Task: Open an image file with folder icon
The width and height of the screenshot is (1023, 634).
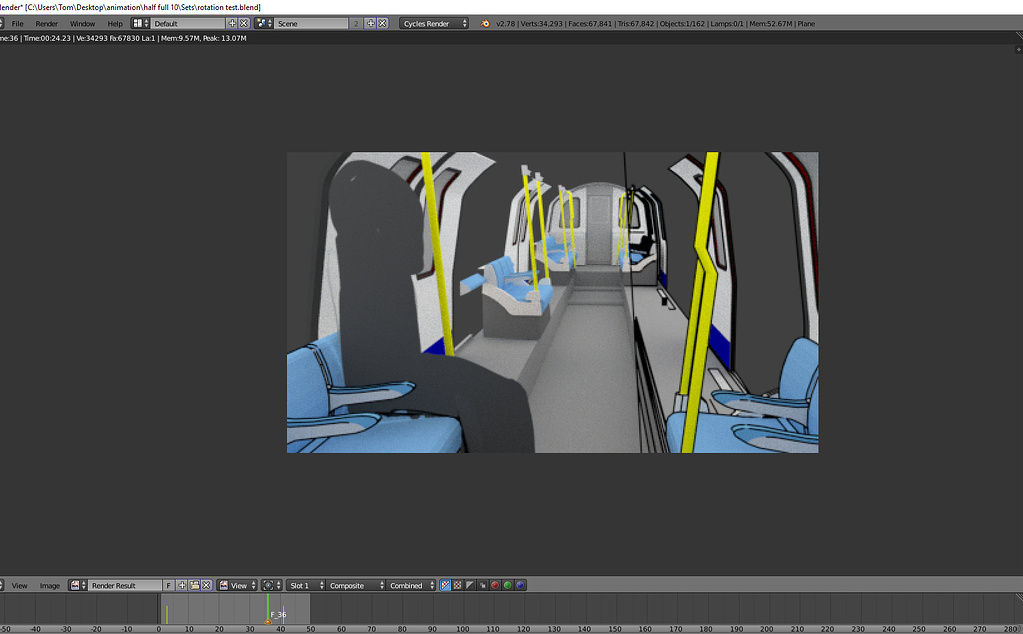Action: tap(194, 586)
